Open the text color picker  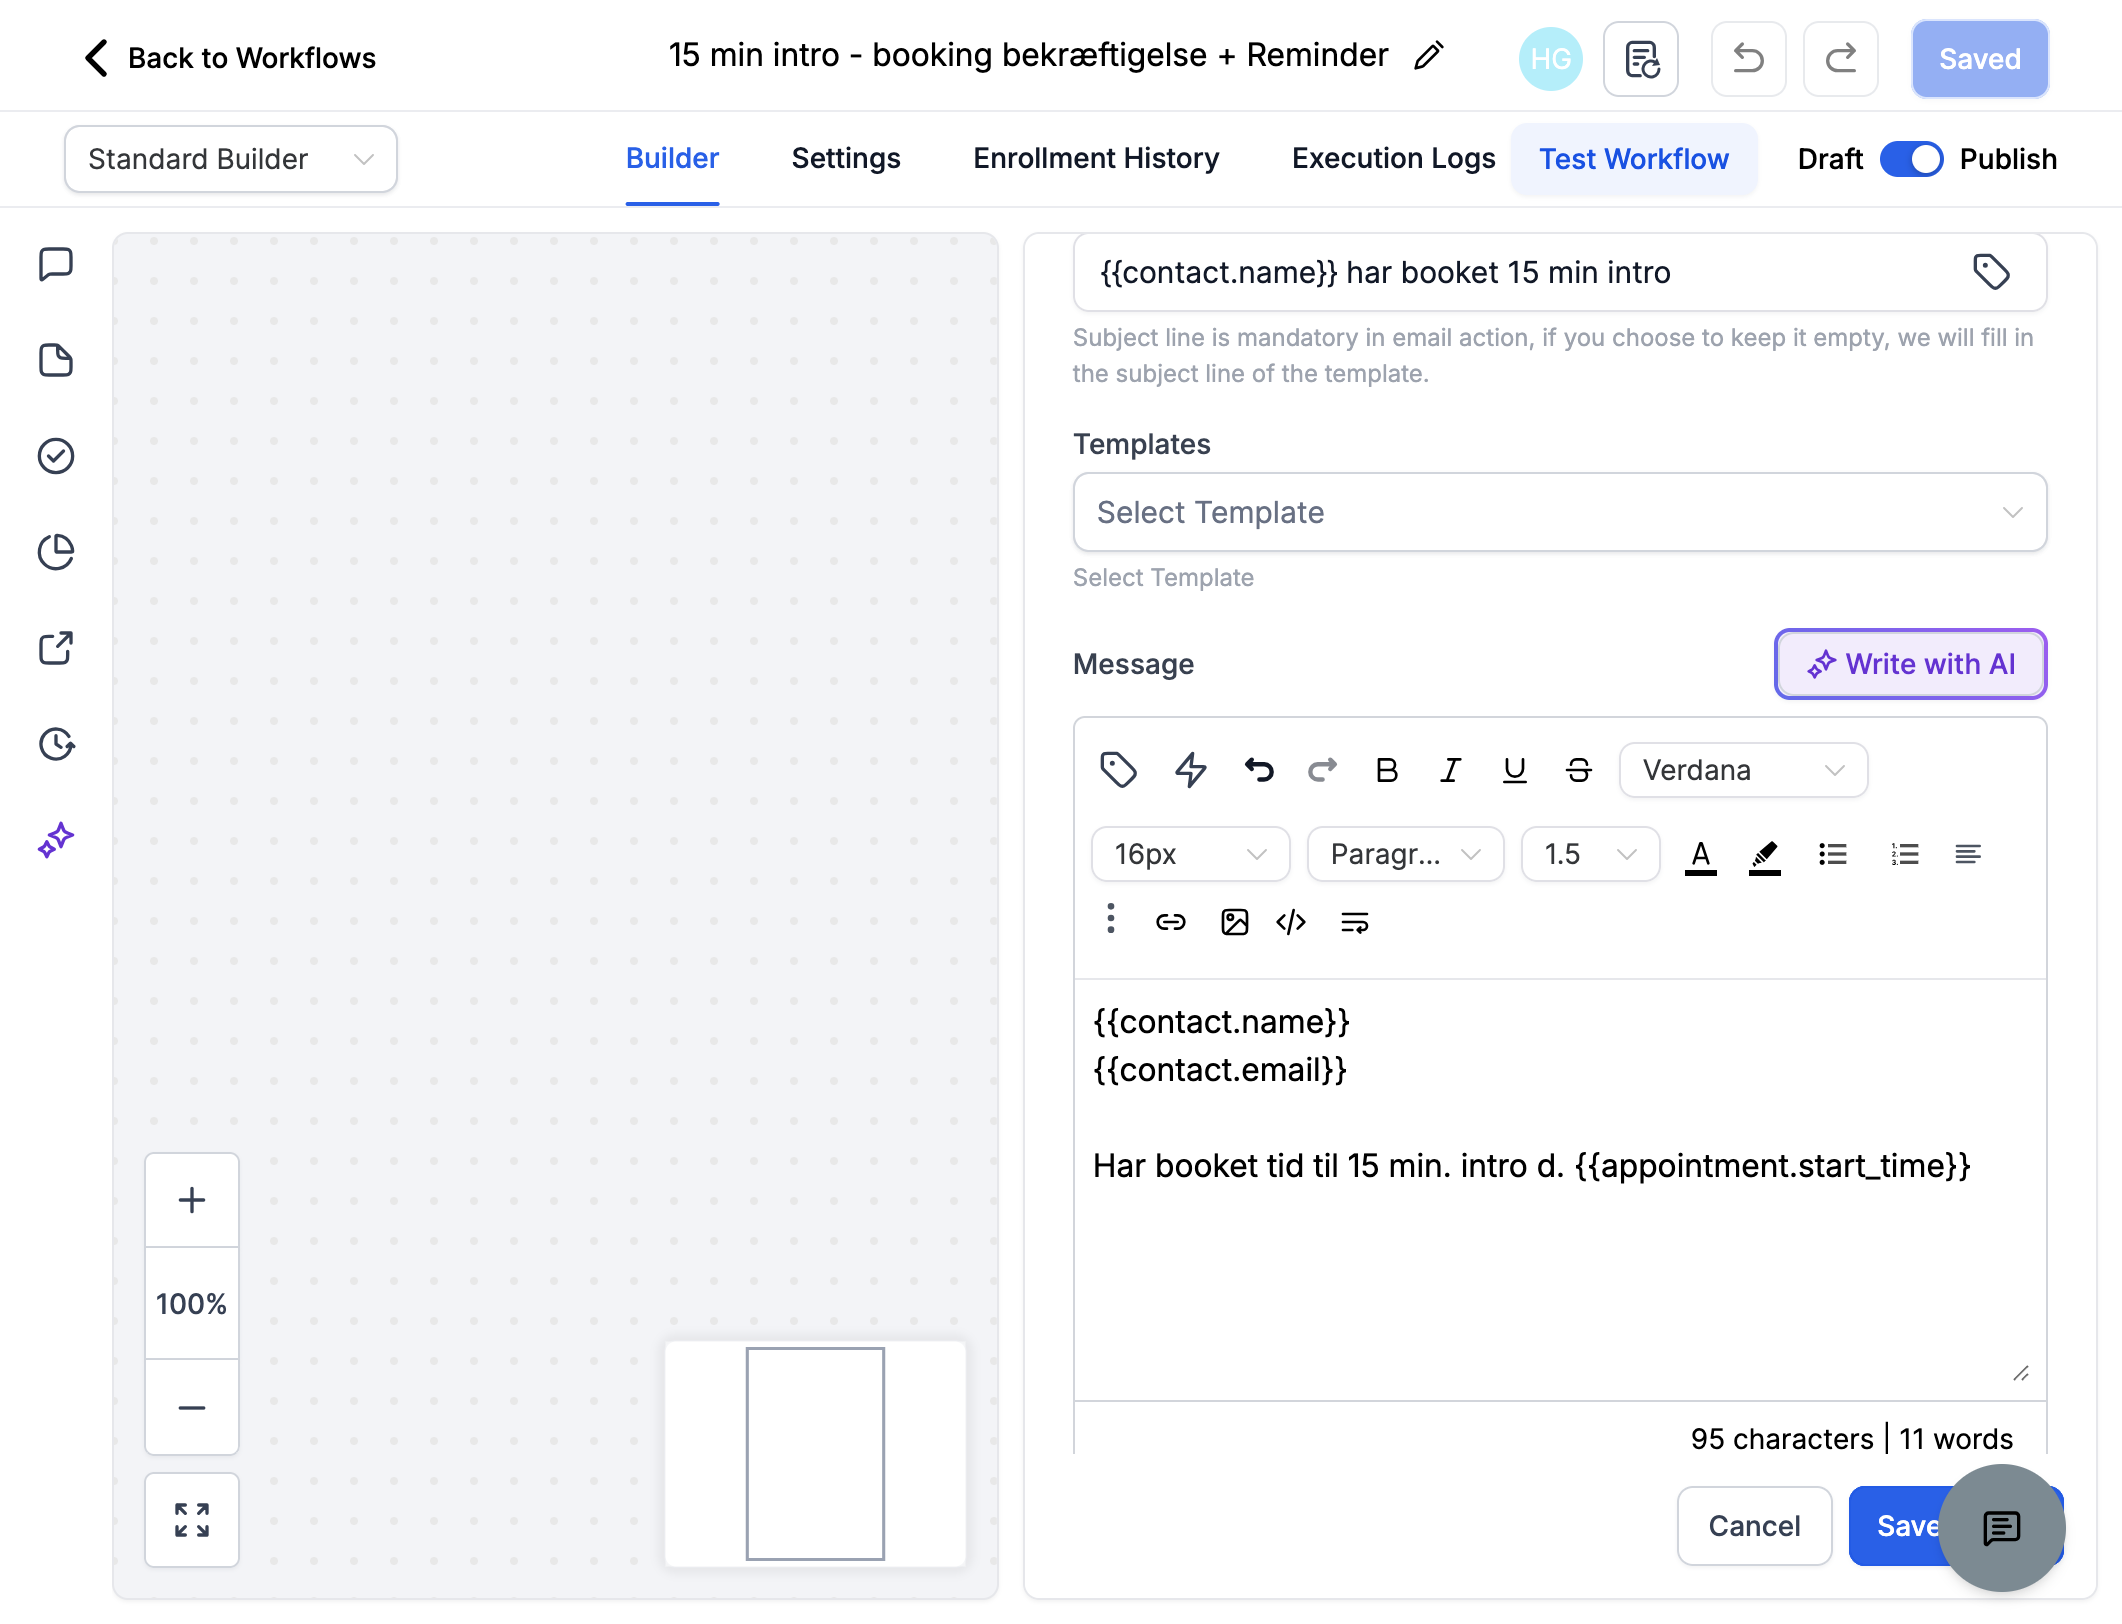(x=1700, y=855)
